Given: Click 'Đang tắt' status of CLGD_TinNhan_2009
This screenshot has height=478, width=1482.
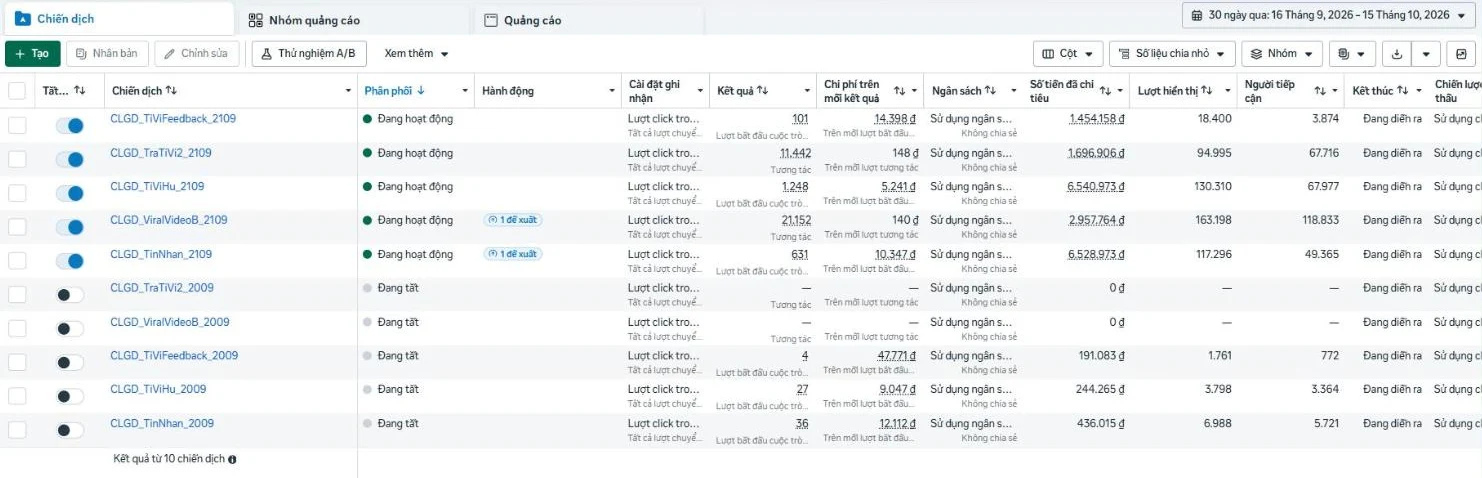Looking at the screenshot, I should [x=398, y=424].
